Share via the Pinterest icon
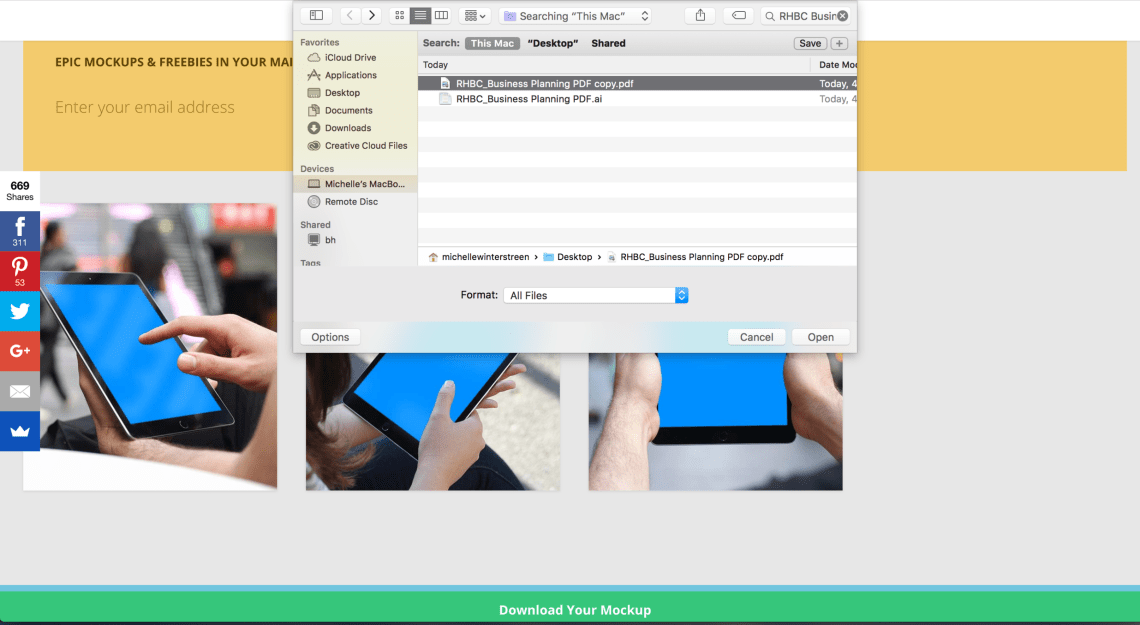This screenshot has height=625, width=1140. [20, 271]
